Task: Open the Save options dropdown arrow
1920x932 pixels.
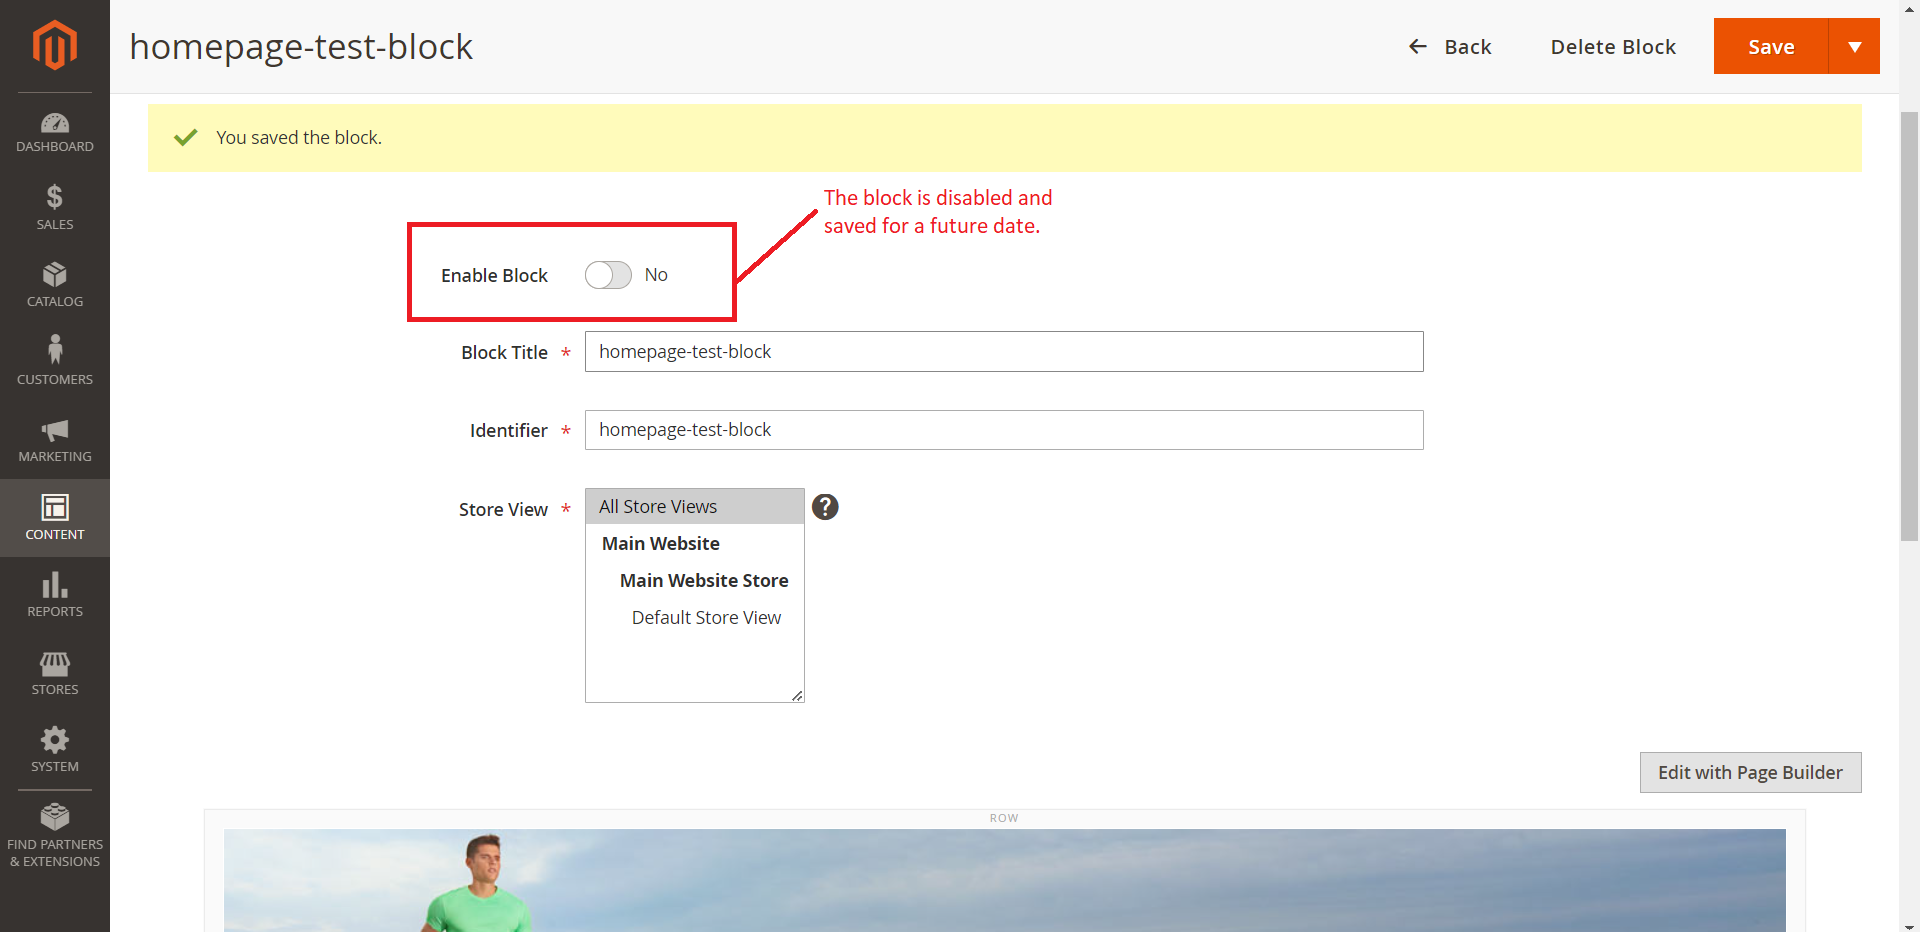Action: click(1855, 46)
